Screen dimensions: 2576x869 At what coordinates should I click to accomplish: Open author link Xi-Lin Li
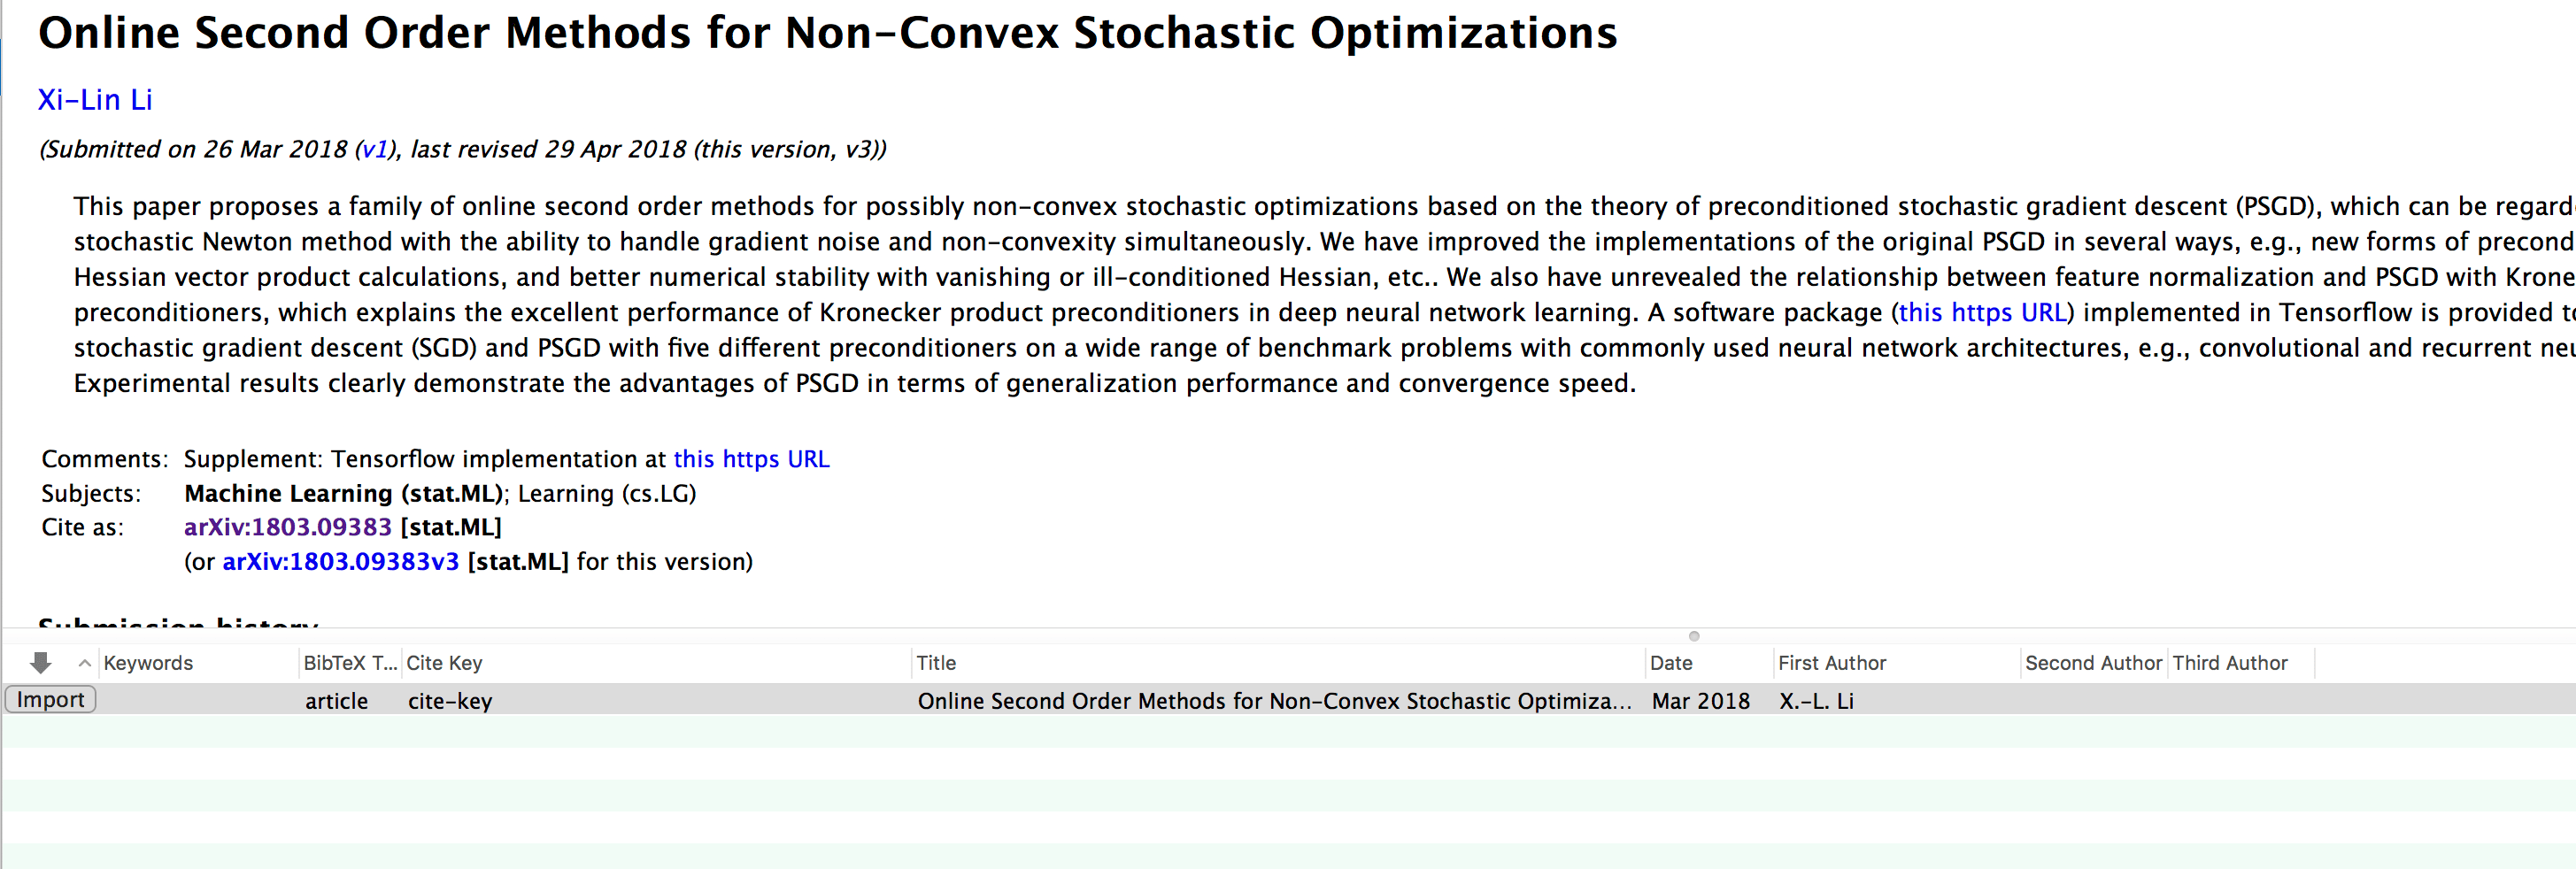[x=95, y=100]
